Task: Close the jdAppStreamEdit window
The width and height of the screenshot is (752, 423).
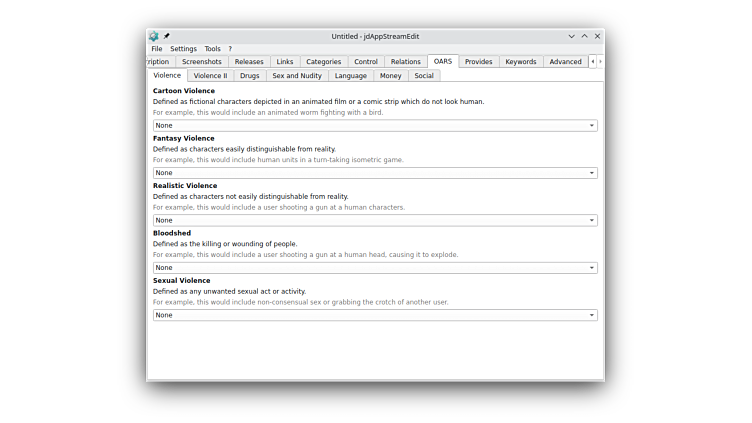Action: pyautogui.click(x=597, y=36)
